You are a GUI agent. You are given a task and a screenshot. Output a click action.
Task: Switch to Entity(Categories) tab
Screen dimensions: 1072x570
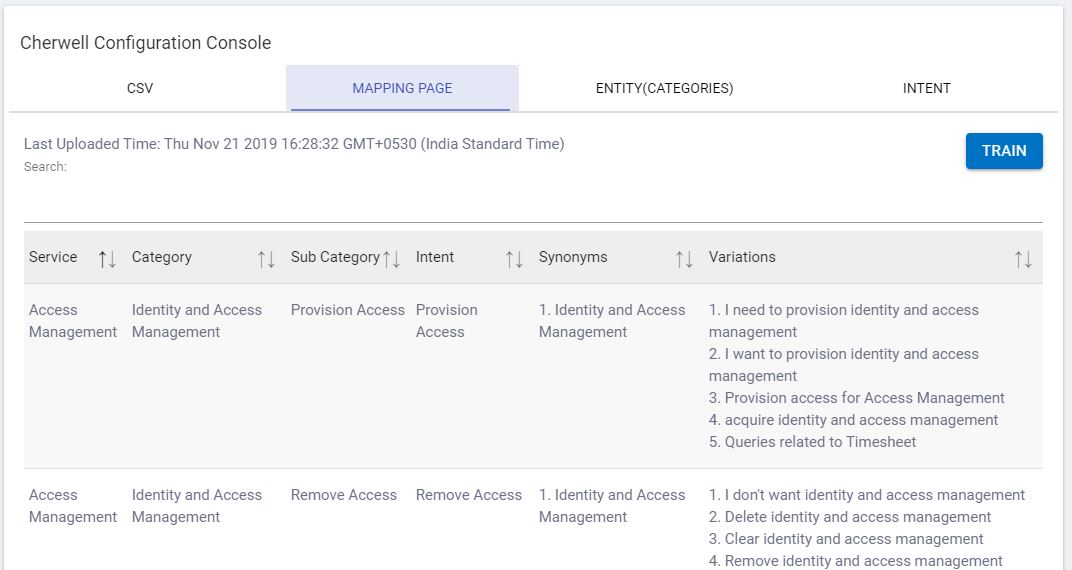click(664, 88)
